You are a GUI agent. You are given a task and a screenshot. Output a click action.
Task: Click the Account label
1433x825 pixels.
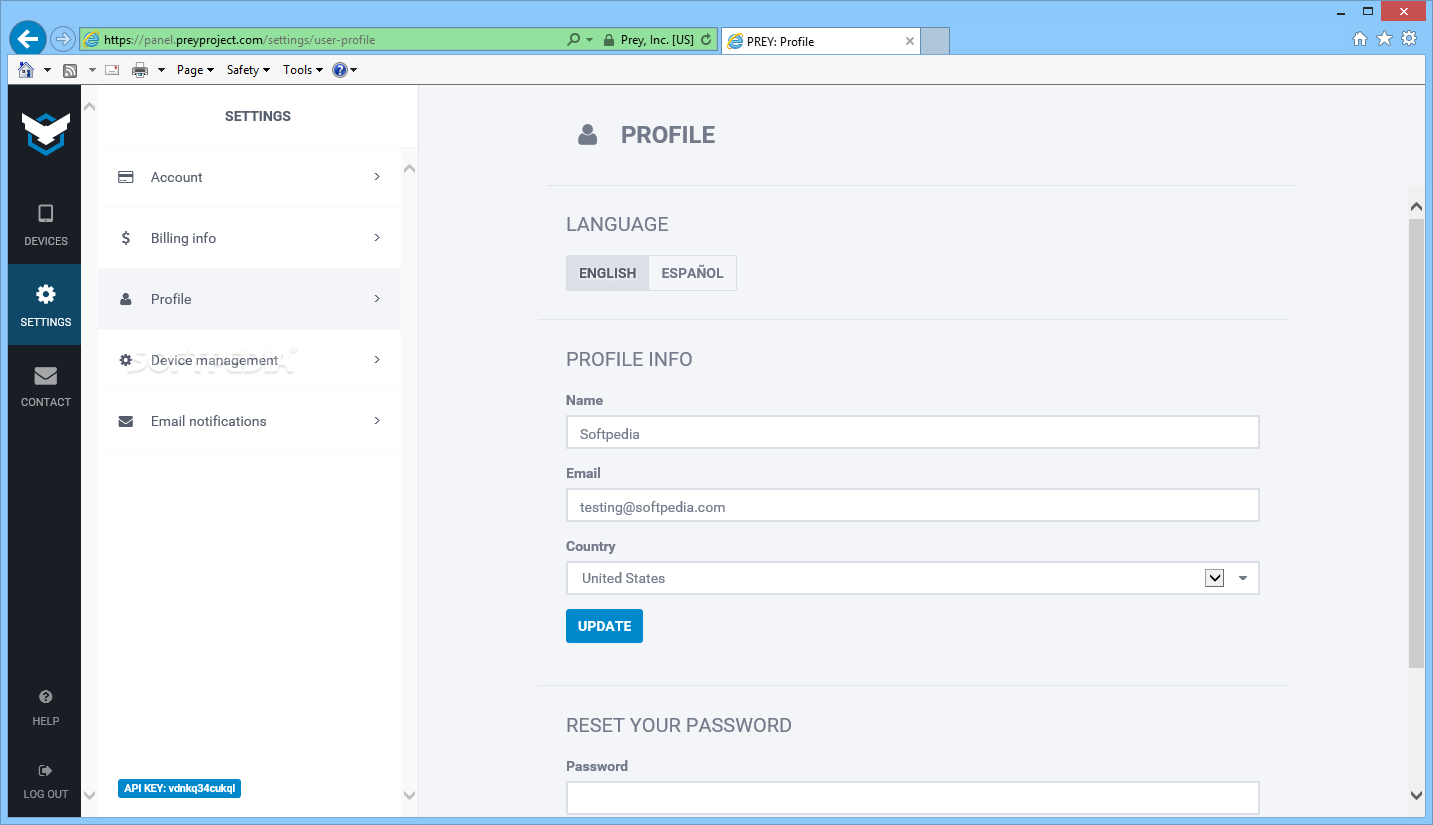177,177
